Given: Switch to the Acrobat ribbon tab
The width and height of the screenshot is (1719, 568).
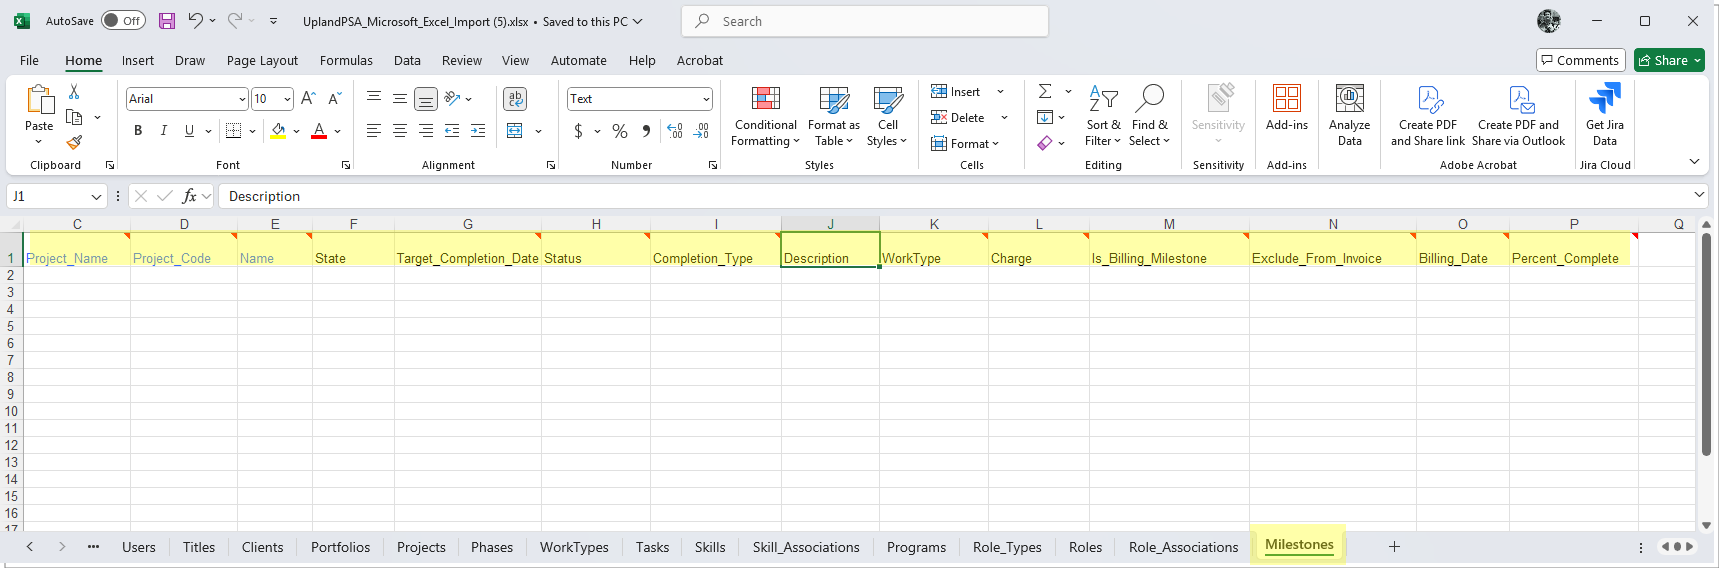Looking at the screenshot, I should 700,60.
